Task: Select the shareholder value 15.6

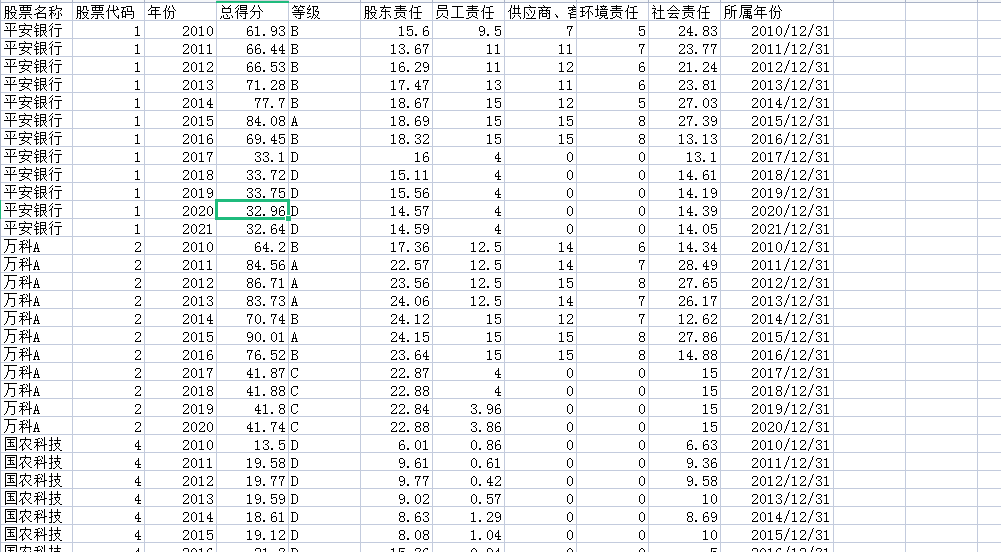Action: coord(396,31)
